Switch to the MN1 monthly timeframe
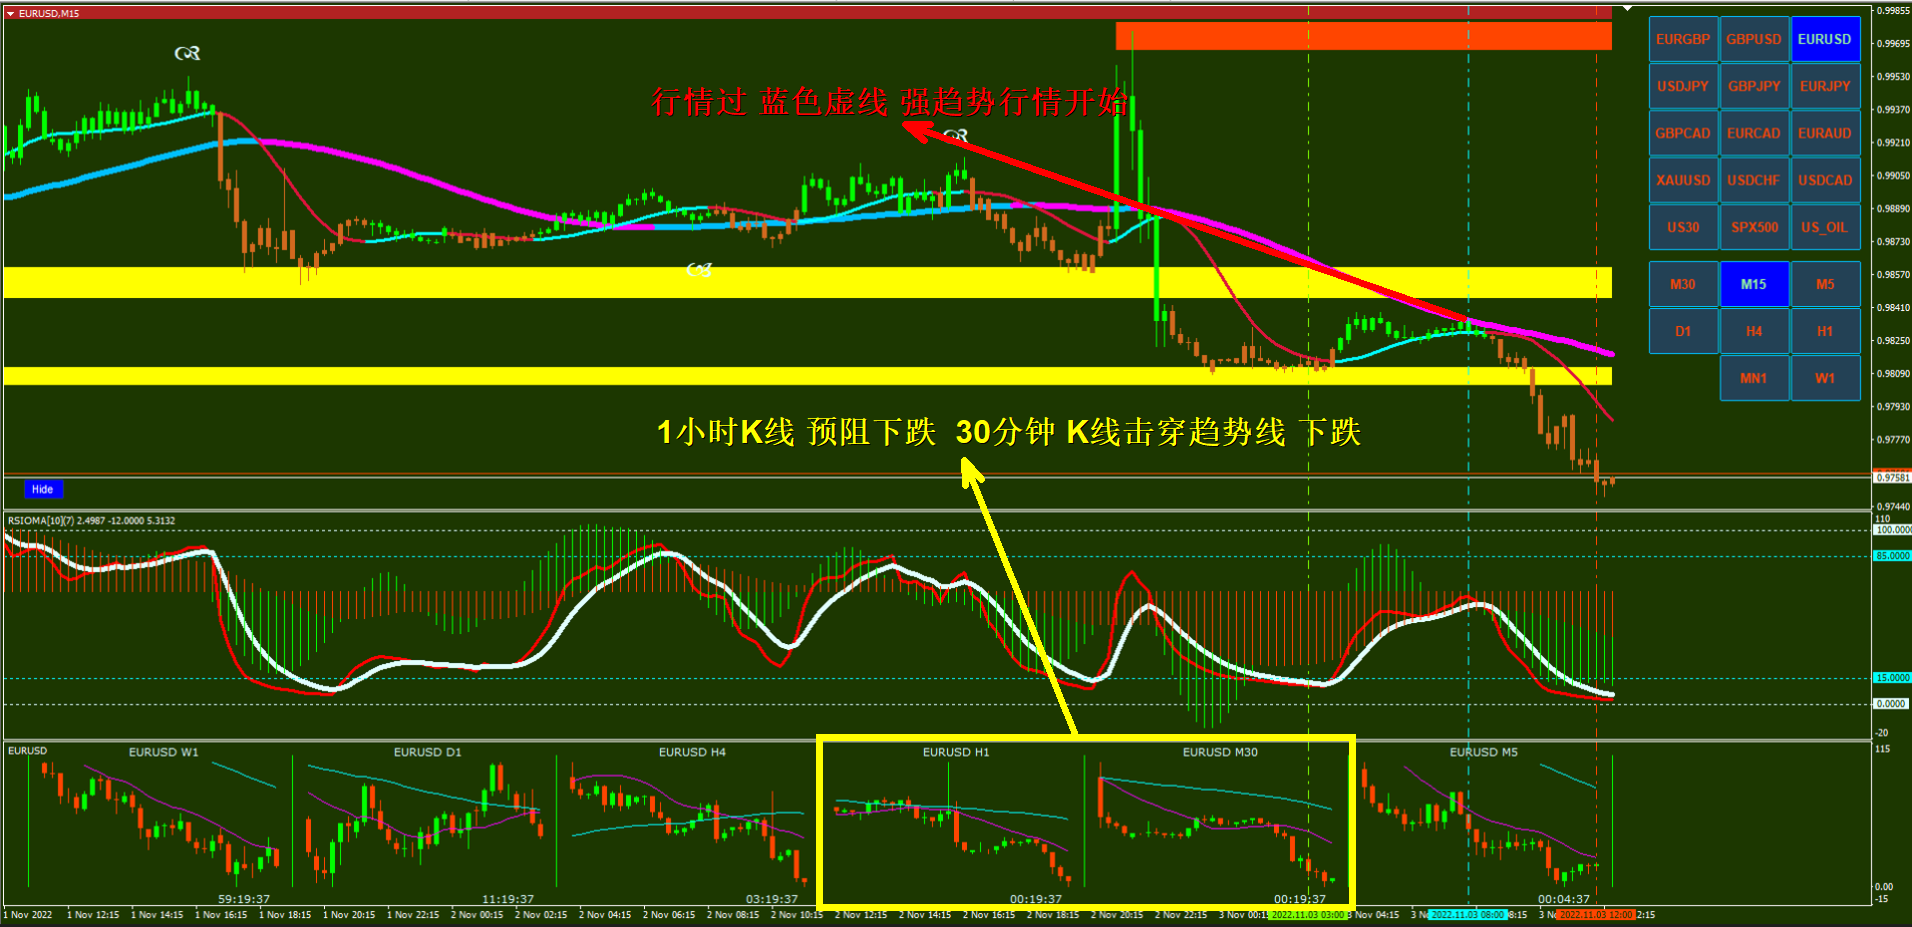The height and width of the screenshot is (927, 1912). point(1754,378)
